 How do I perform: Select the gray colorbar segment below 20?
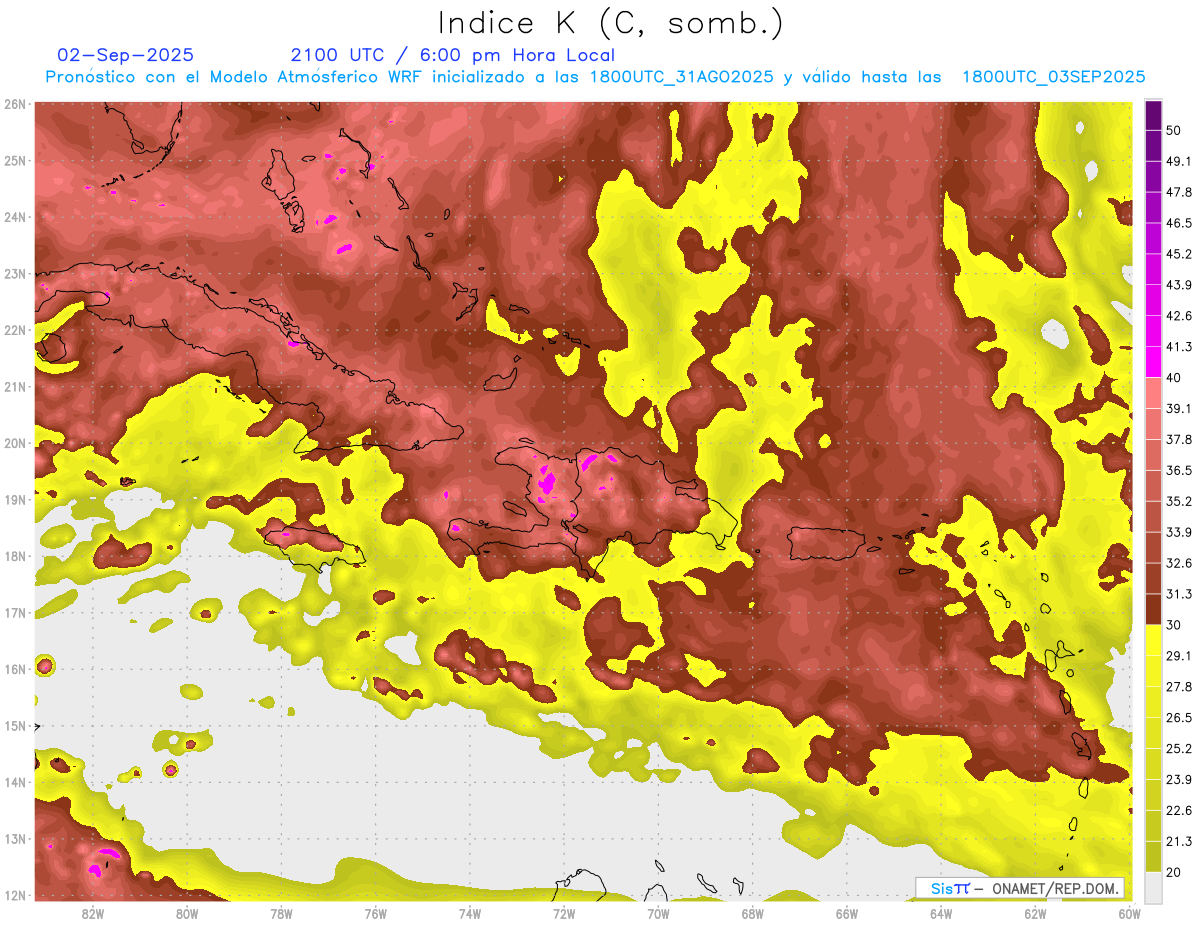(x=1153, y=887)
